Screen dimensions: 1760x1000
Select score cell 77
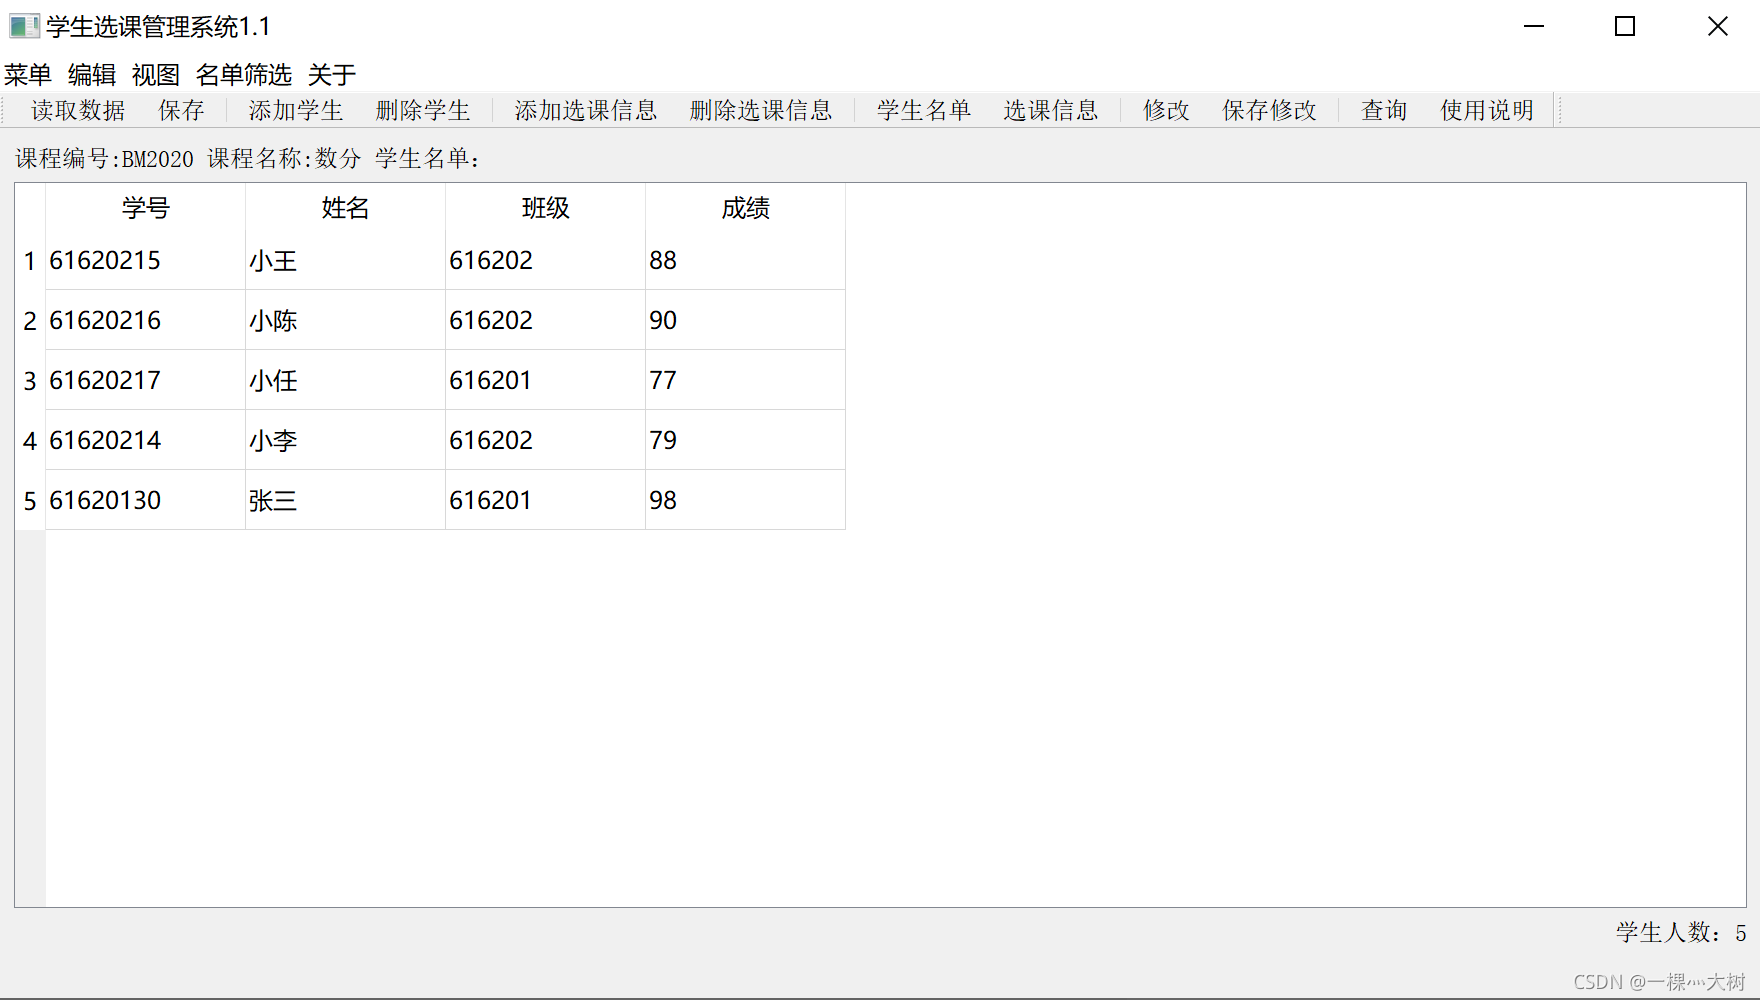pyautogui.click(x=746, y=380)
